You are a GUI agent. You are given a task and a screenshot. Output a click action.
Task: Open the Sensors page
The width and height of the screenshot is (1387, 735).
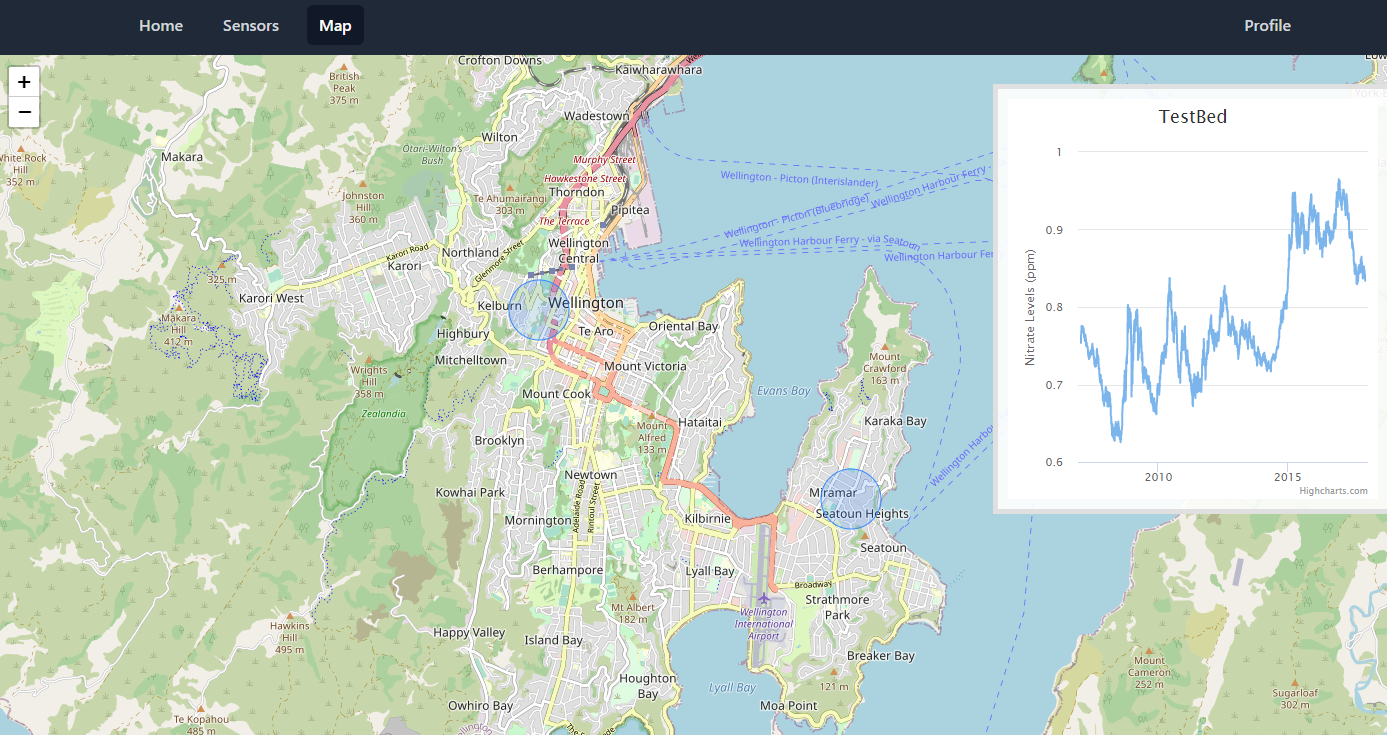click(x=250, y=26)
